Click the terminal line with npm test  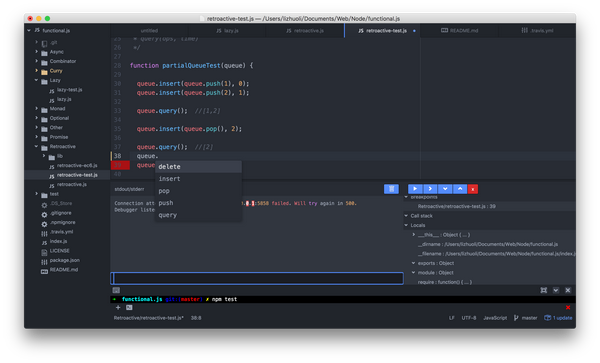[x=343, y=300]
